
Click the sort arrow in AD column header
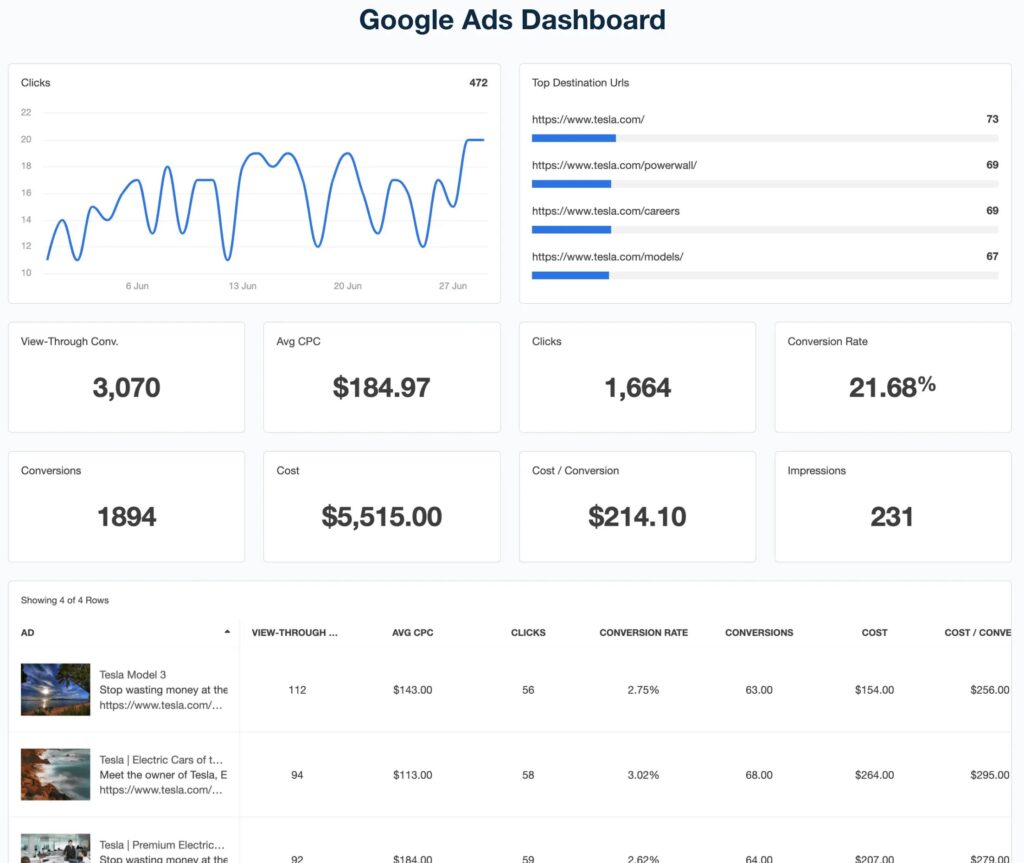coord(227,632)
